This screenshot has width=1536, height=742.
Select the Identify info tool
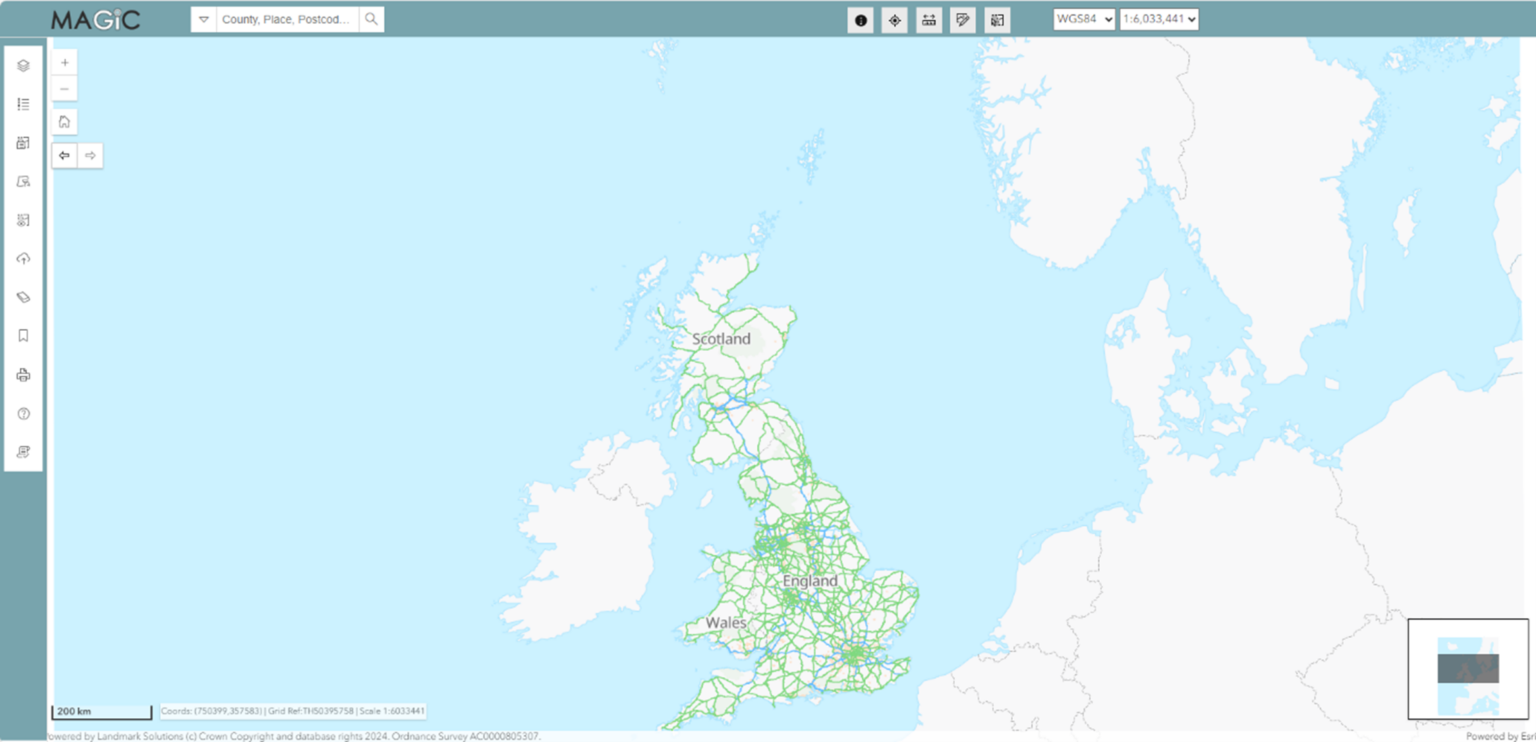pyautogui.click(x=860, y=20)
